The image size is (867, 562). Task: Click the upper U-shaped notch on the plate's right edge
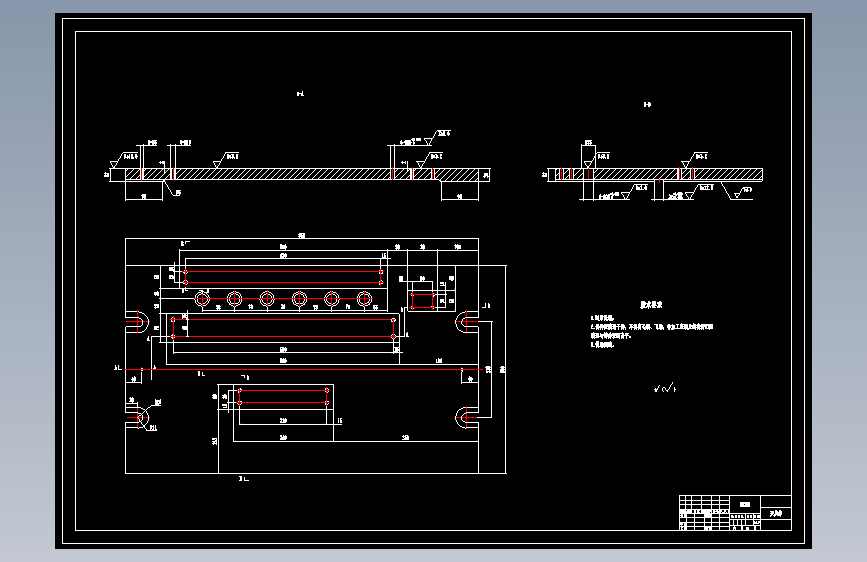[x=467, y=321]
